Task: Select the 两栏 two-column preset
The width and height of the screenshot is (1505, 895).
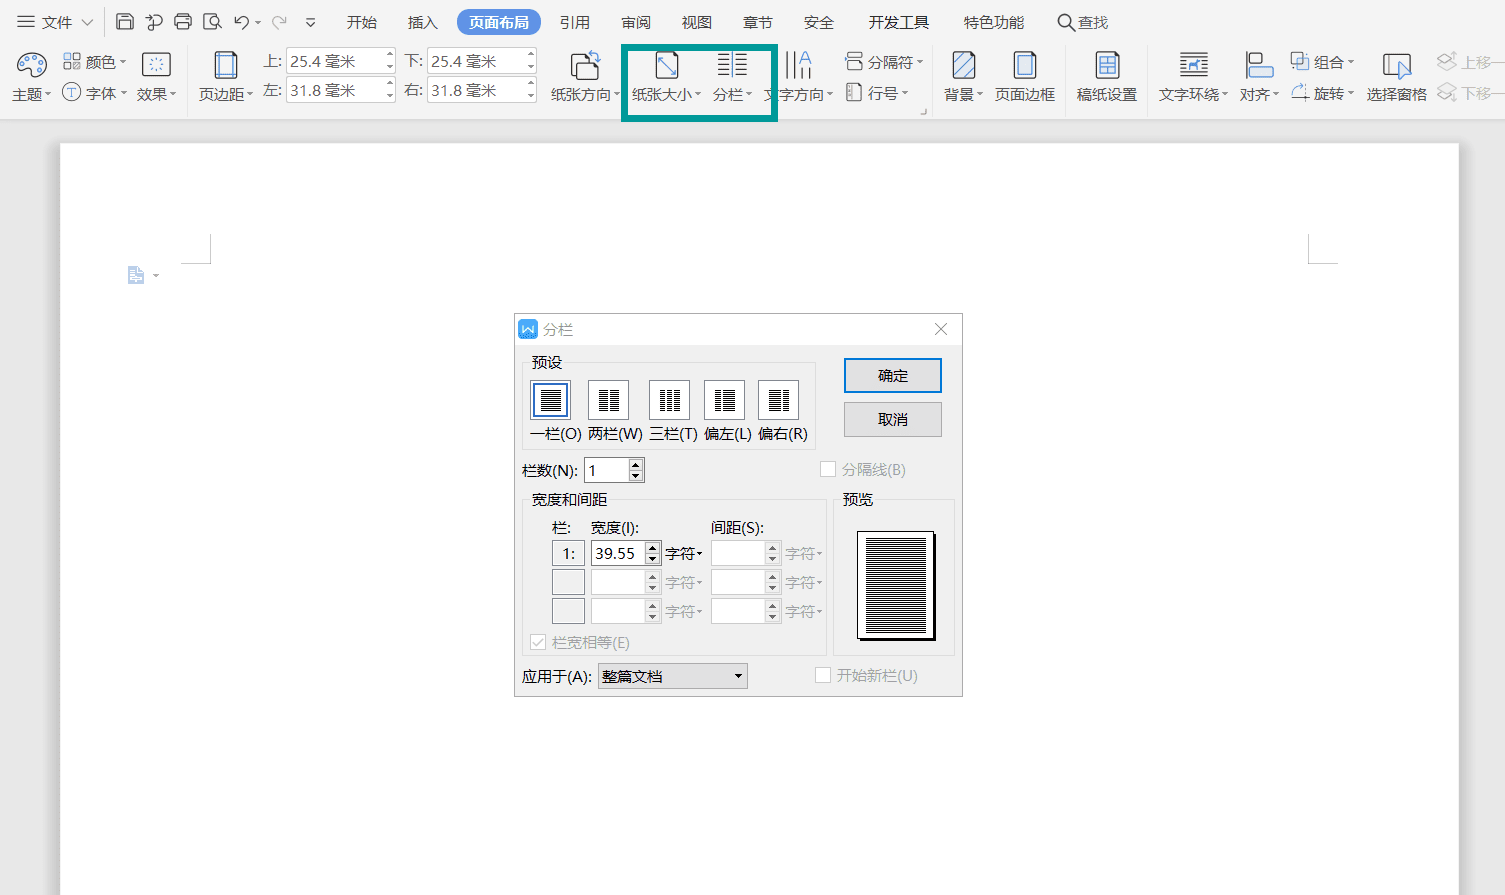Action: tap(608, 399)
